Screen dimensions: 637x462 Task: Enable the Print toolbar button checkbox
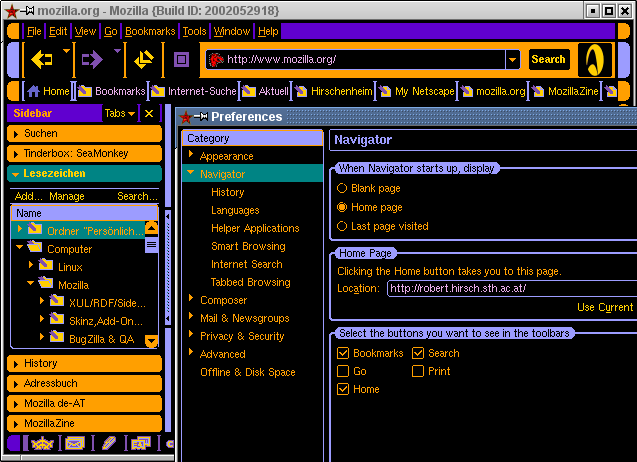coord(418,371)
